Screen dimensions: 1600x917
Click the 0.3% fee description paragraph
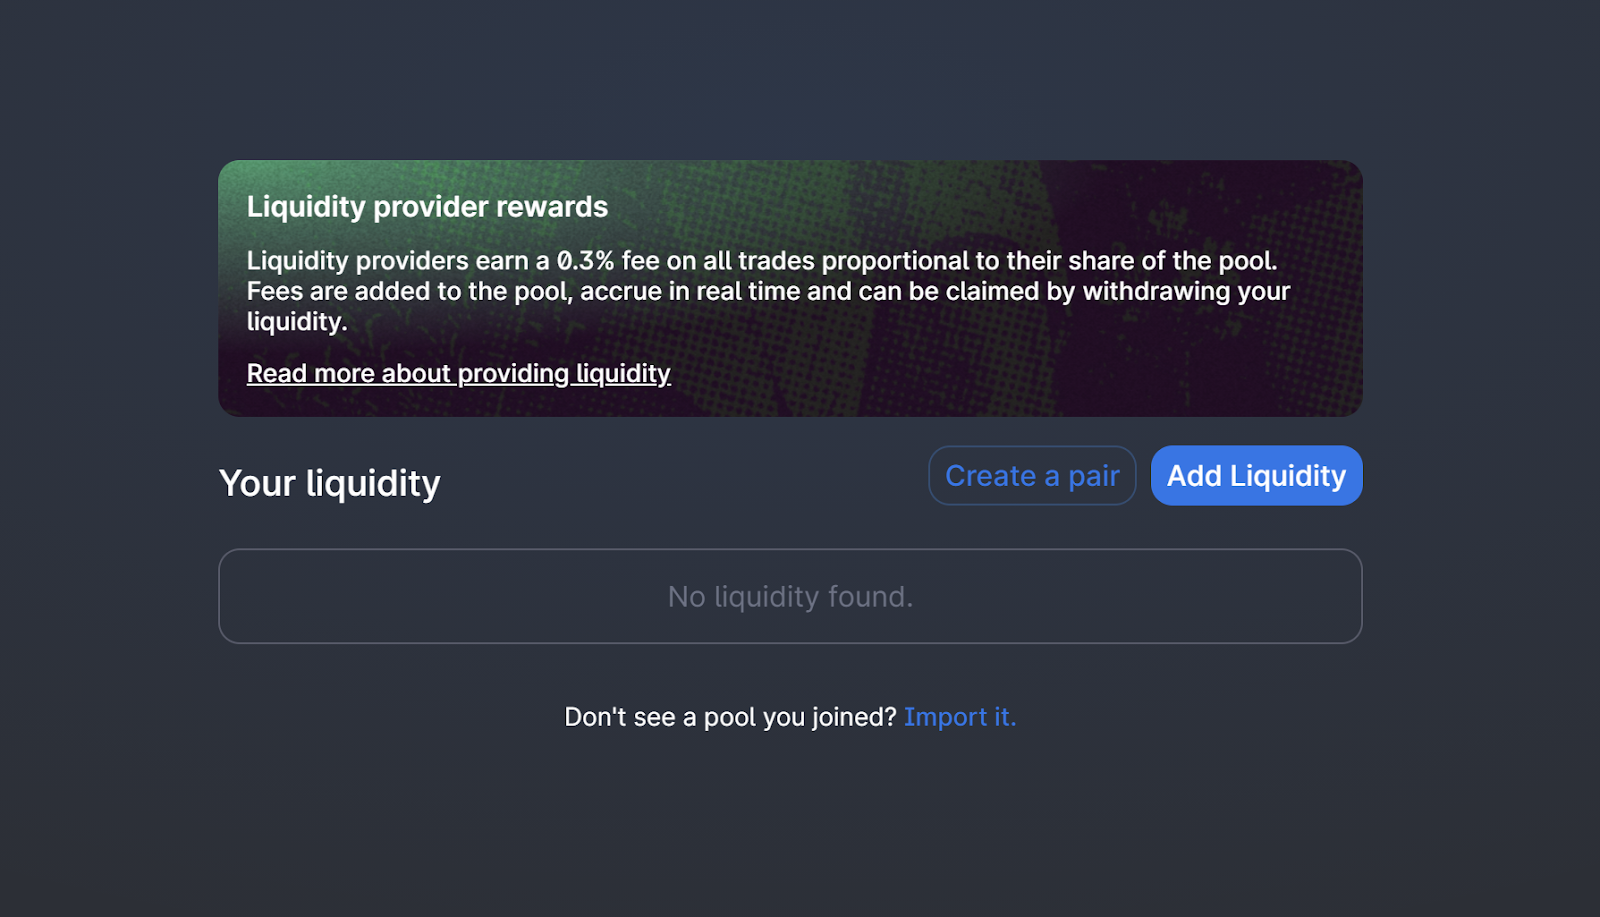coord(768,291)
